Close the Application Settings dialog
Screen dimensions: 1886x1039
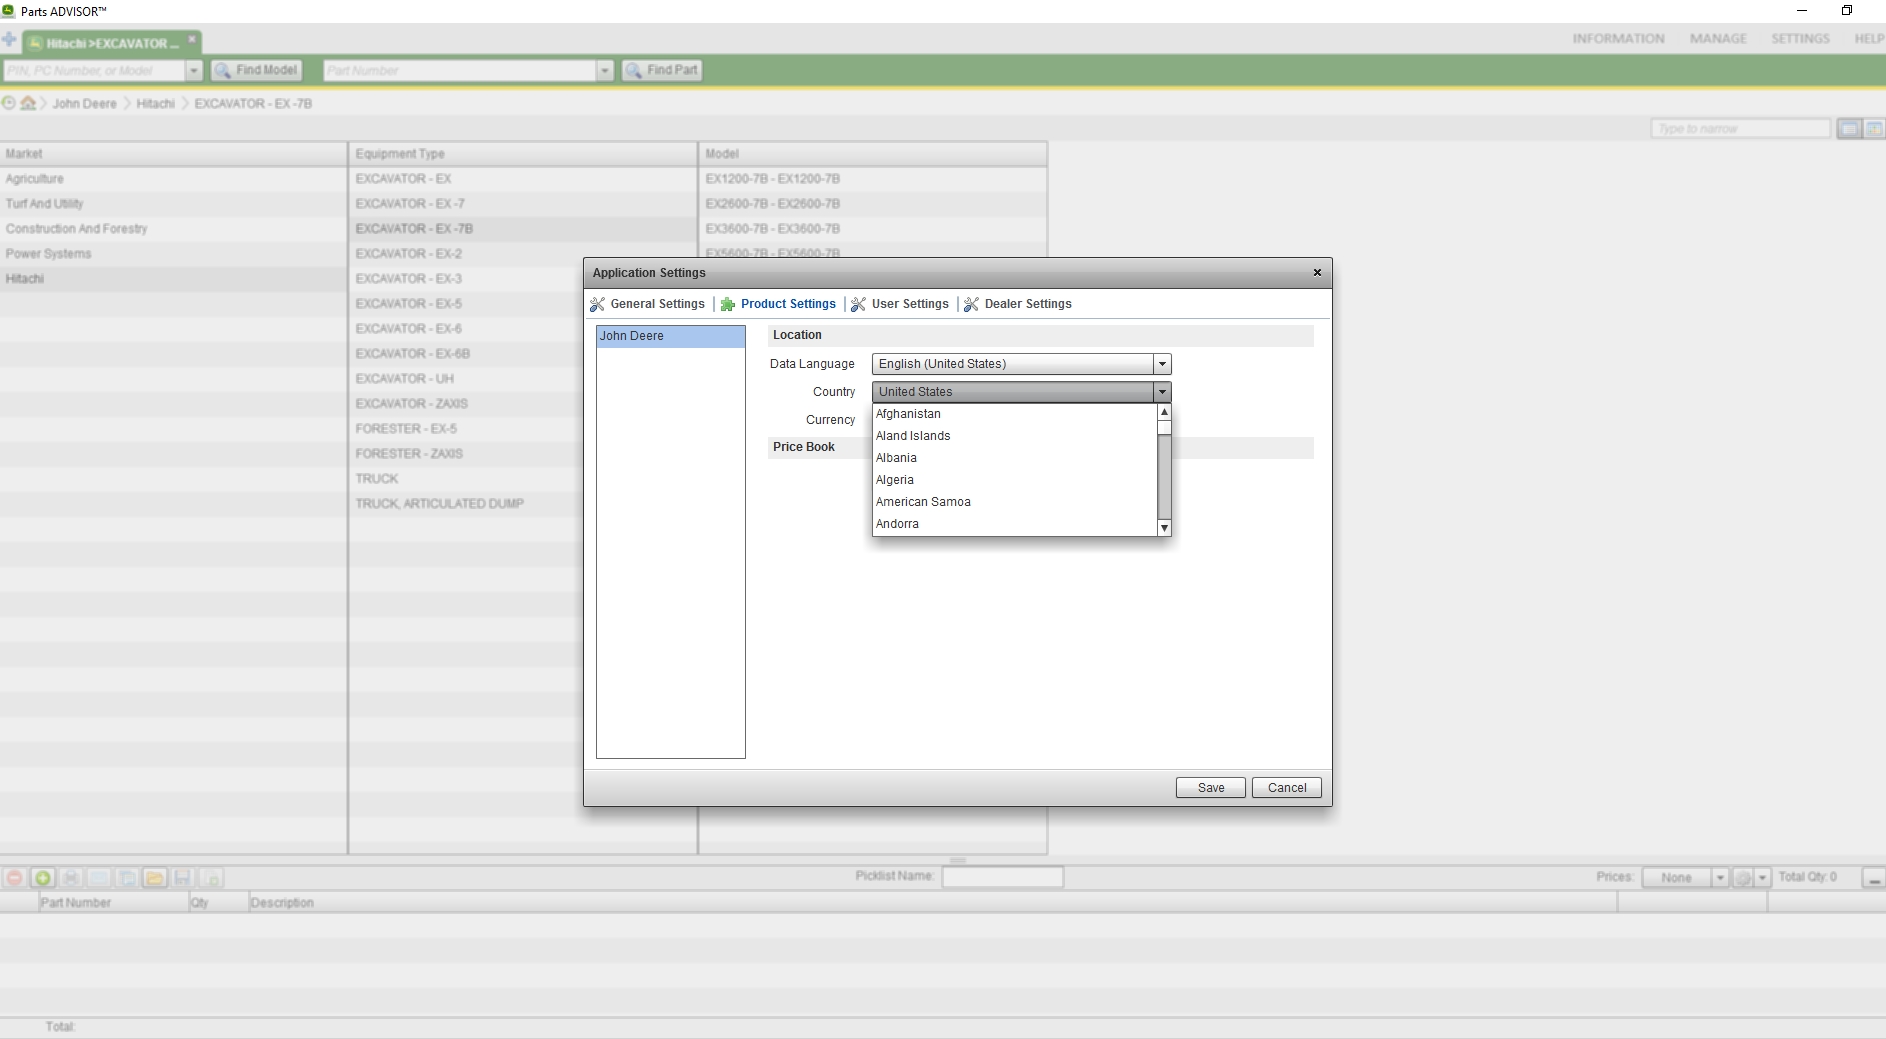[x=1317, y=273]
